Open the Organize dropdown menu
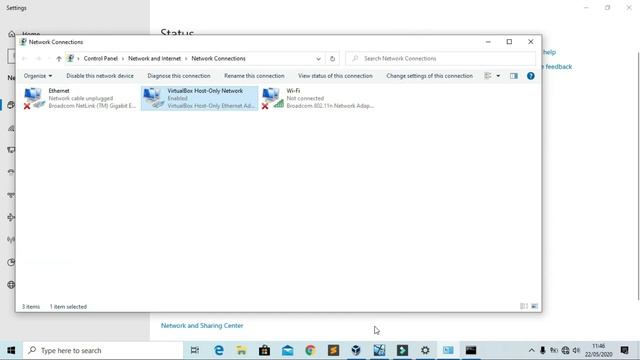This screenshot has height=360, width=640. pos(38,76)
